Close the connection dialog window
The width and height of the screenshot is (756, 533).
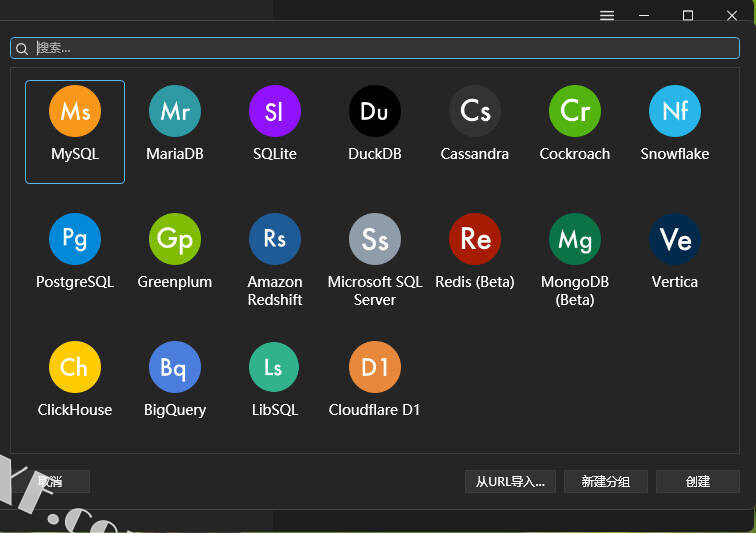point(732,15)
